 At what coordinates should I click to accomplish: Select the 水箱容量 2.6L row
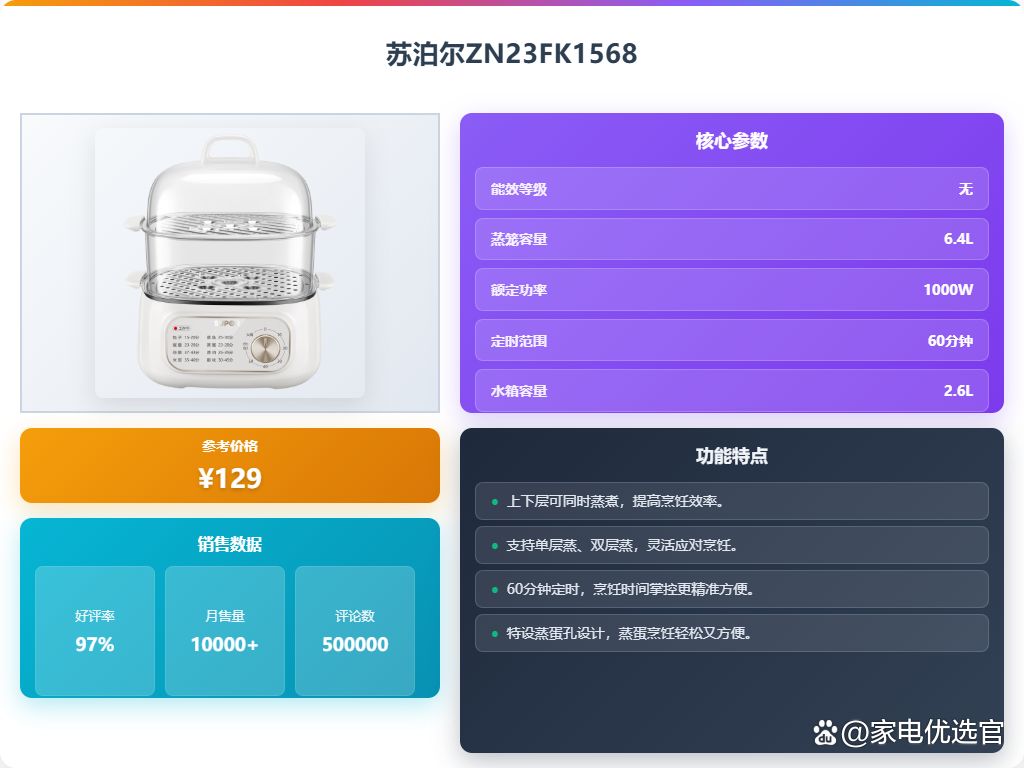tap(731, 391)
